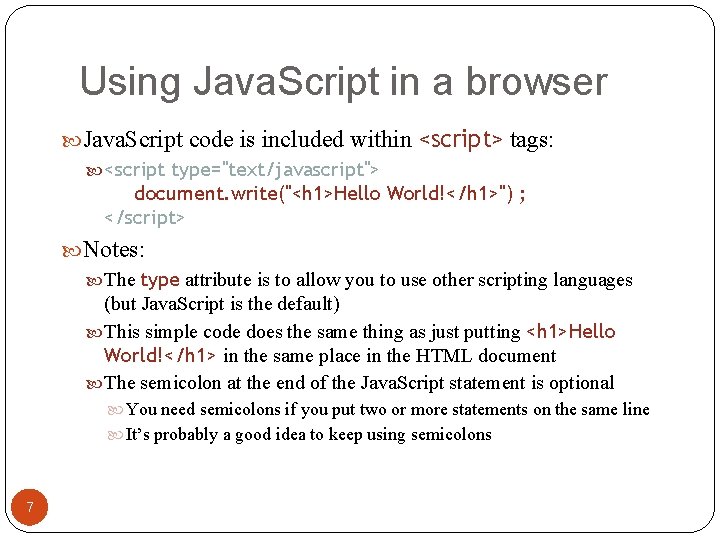The width and height of the screenshot is (720, 540).
Task: Click the line 'You need semicolons if you put two'
Action: pos(388,409)
